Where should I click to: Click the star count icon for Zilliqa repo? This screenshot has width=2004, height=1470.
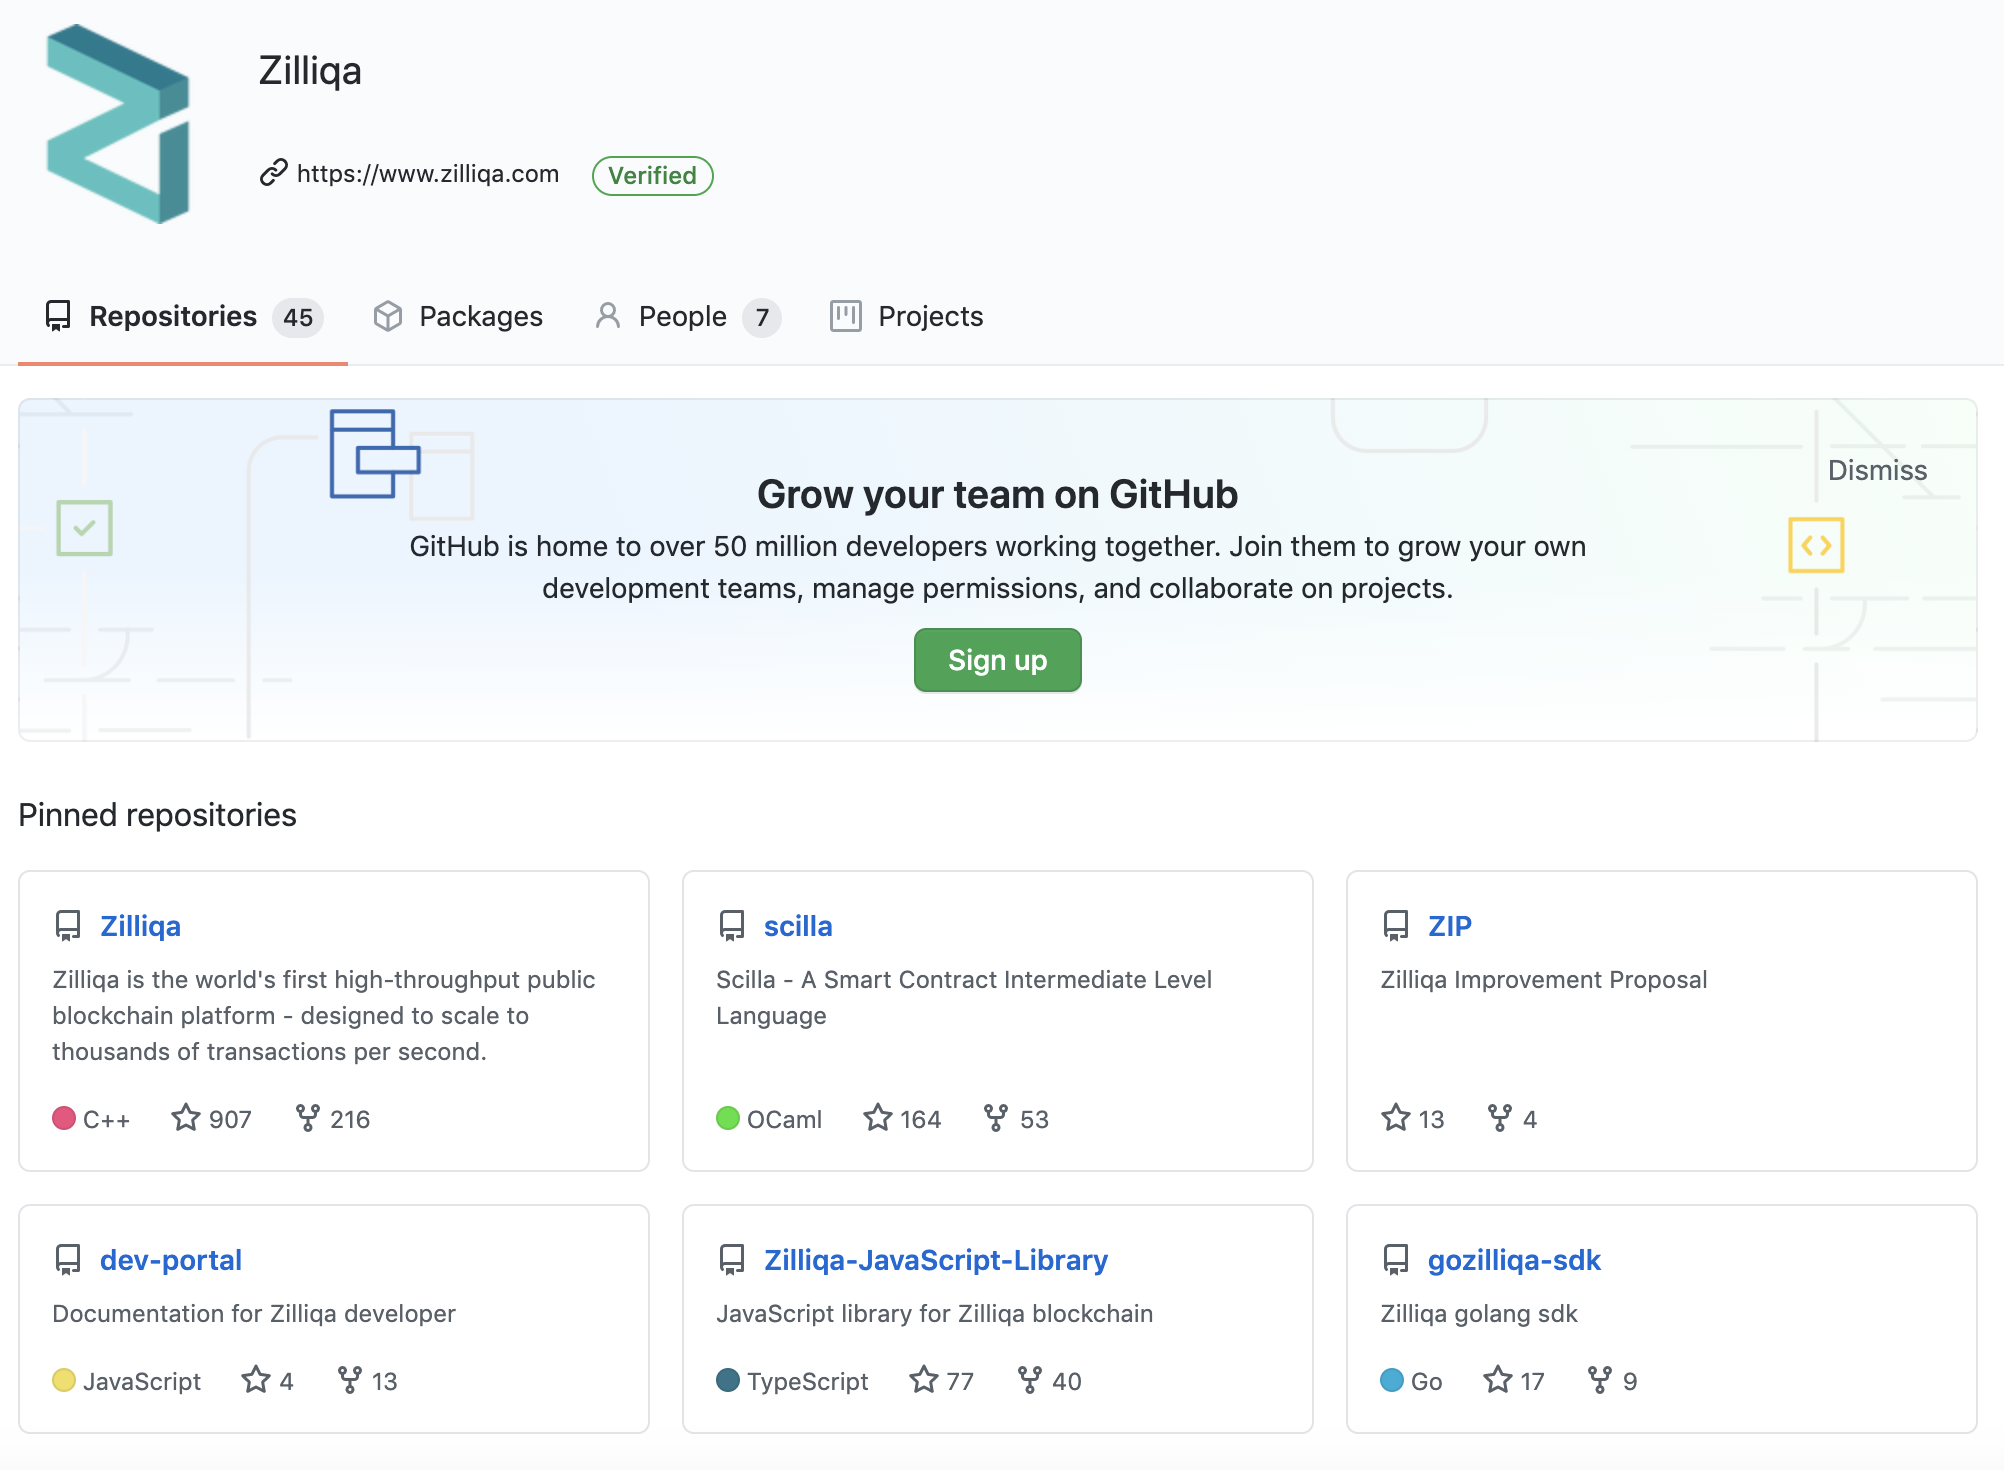click(186, 1118)
